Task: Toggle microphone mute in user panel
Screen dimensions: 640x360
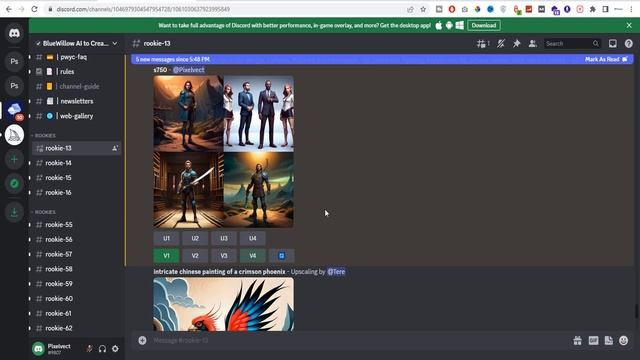Action: pyautogui.click(x=89, y=349)
